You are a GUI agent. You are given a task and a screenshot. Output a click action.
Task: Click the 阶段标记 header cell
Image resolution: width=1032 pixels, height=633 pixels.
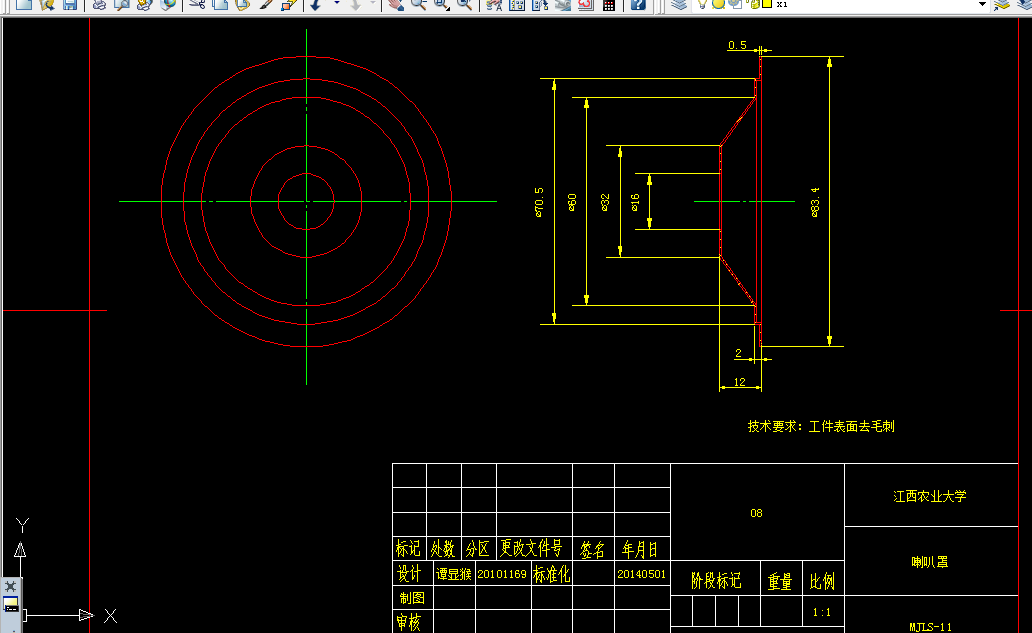(715, 580)
